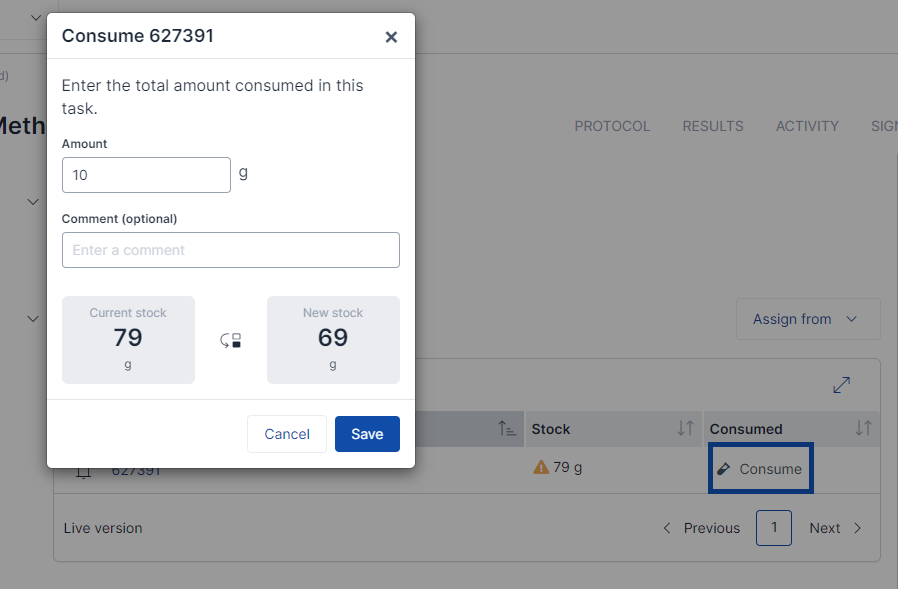Sort by the Consumed column
The height and width of the screenshot is (589, 898).
864,428
